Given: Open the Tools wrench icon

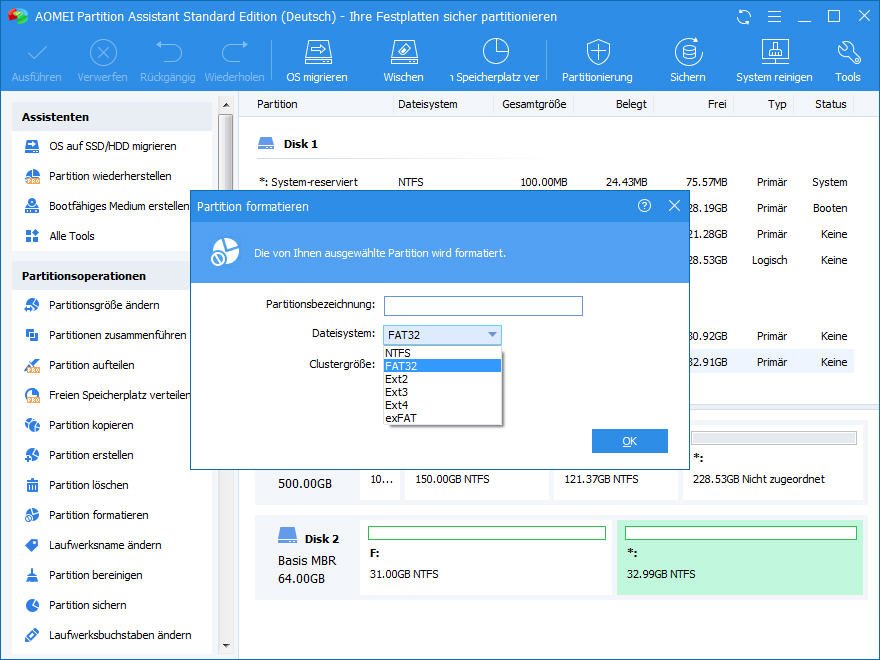Looking at the screenshot, I should tap(848, 53).
